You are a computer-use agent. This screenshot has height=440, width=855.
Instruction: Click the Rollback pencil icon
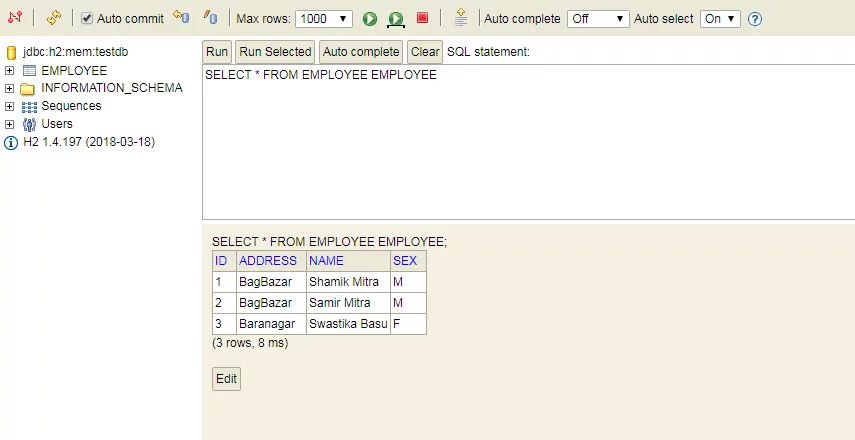coord(210,17)
